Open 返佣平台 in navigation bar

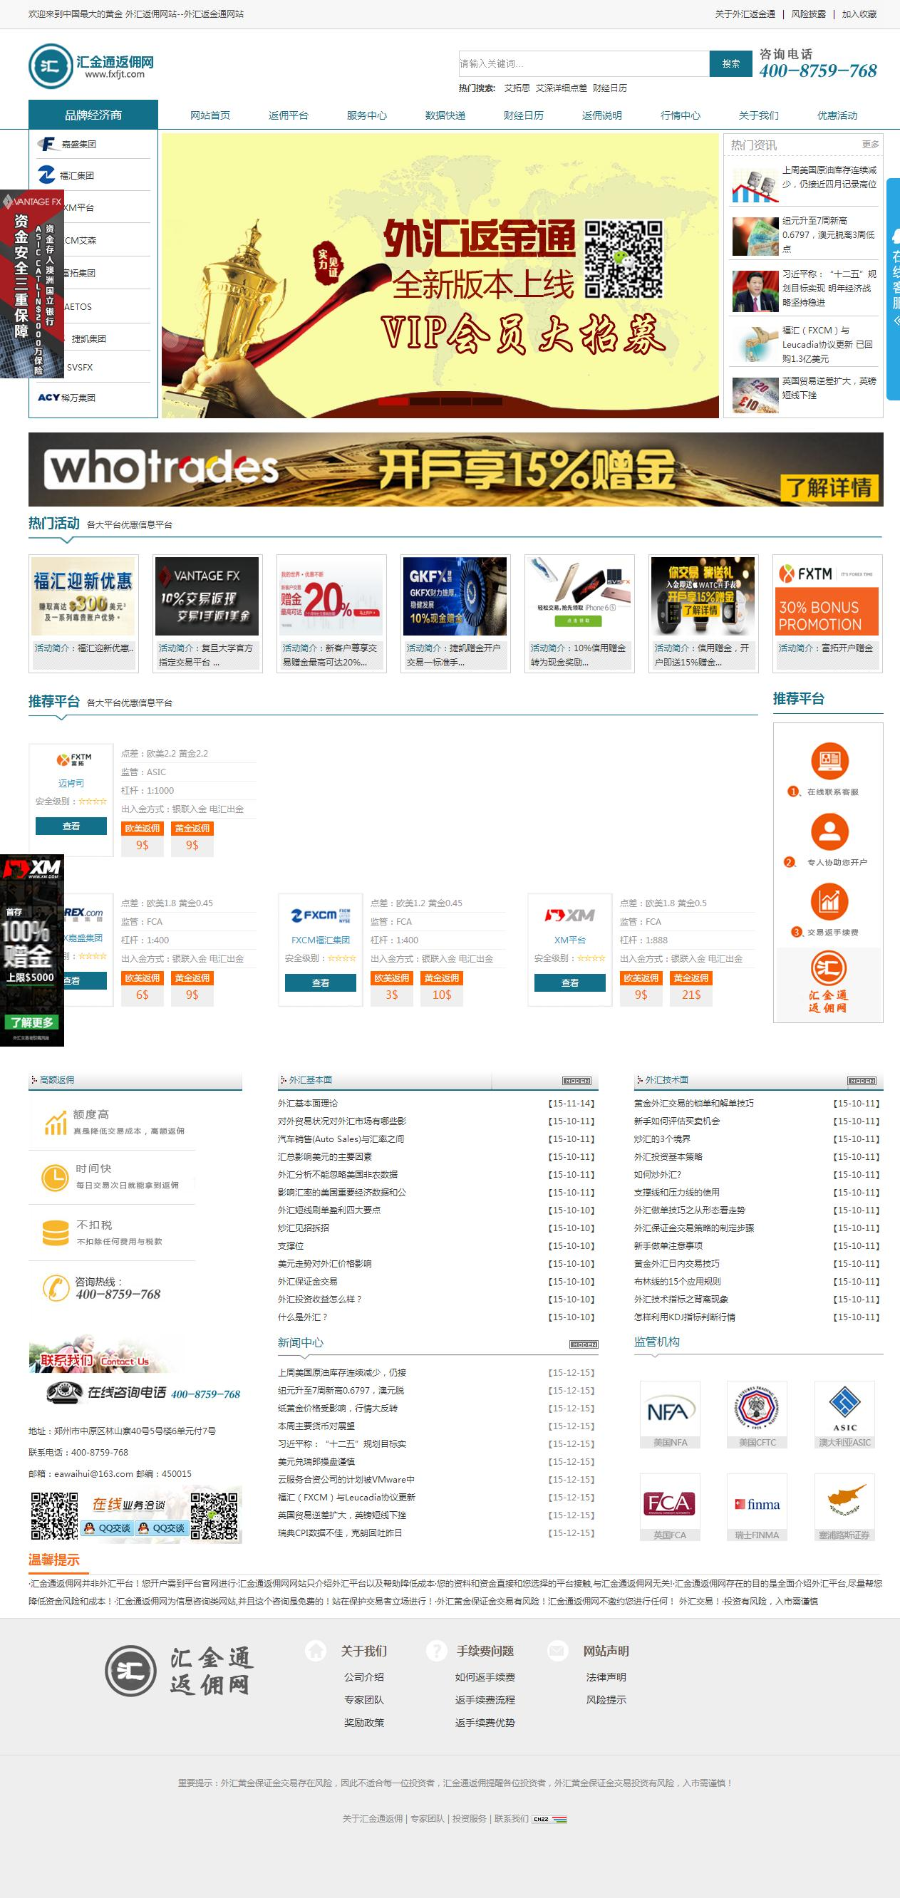click(x=288, y=115)
